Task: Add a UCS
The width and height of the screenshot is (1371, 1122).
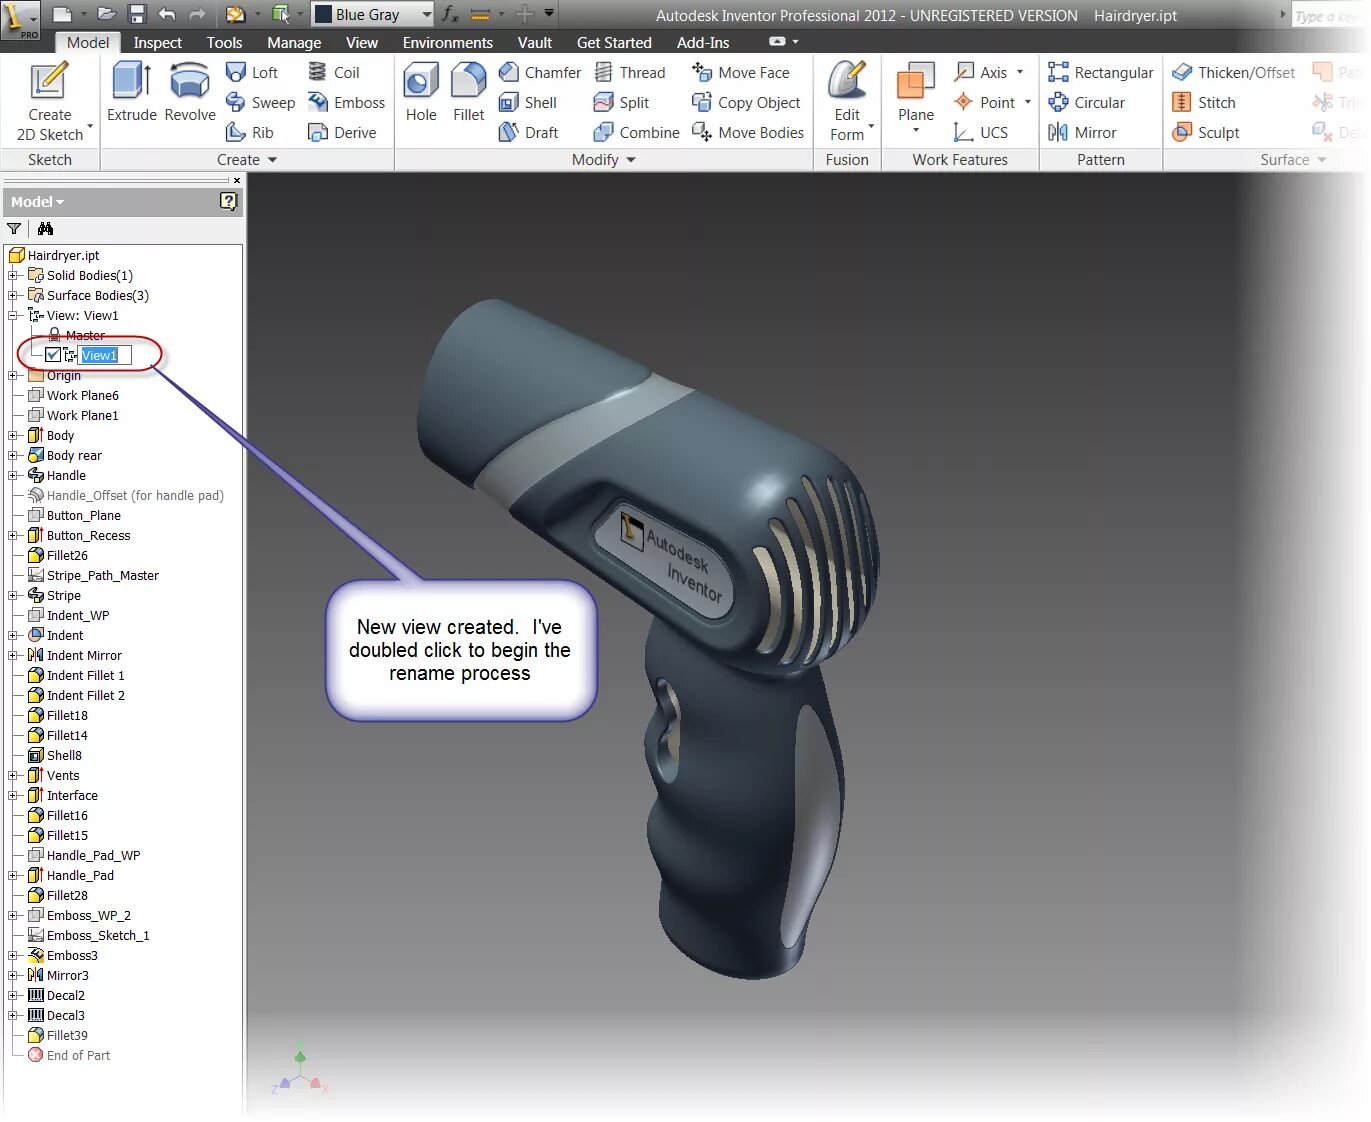Action: pos(981,132)
